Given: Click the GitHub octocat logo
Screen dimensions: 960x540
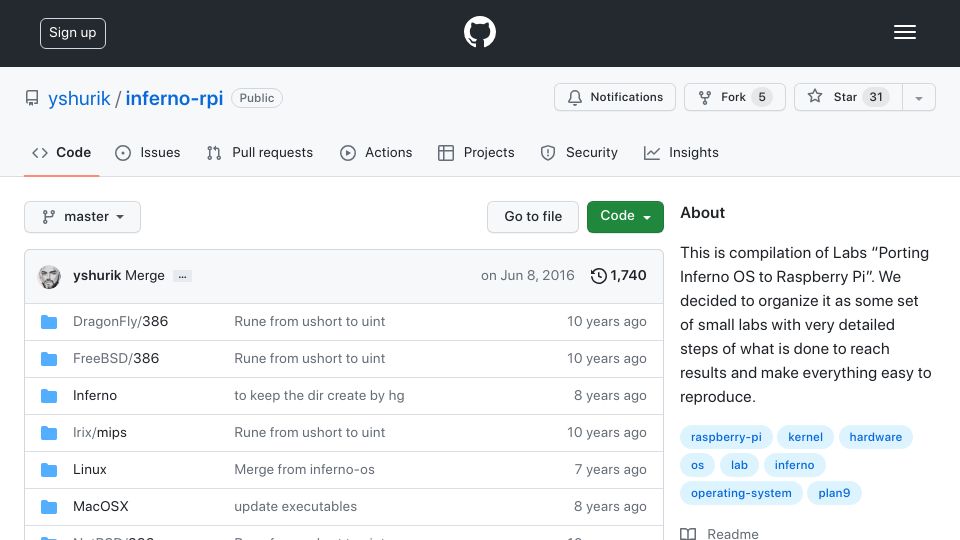Looking at the screenshot, I should pyautogui.click(x=479, y=32).
